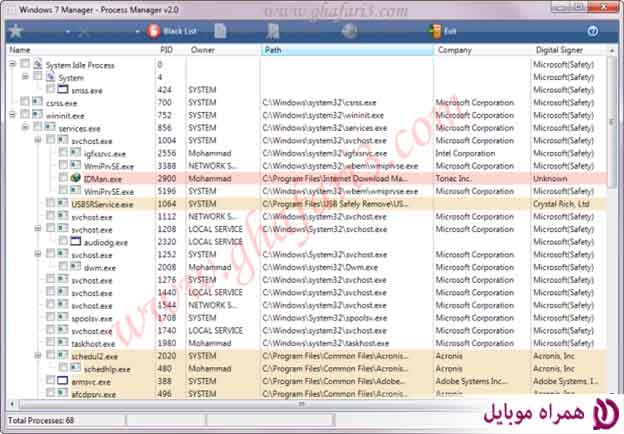Select the WmiPrvSE.exe row with PID 5196
The height and width of the screenshot is (434, 624).
point(306,191)
